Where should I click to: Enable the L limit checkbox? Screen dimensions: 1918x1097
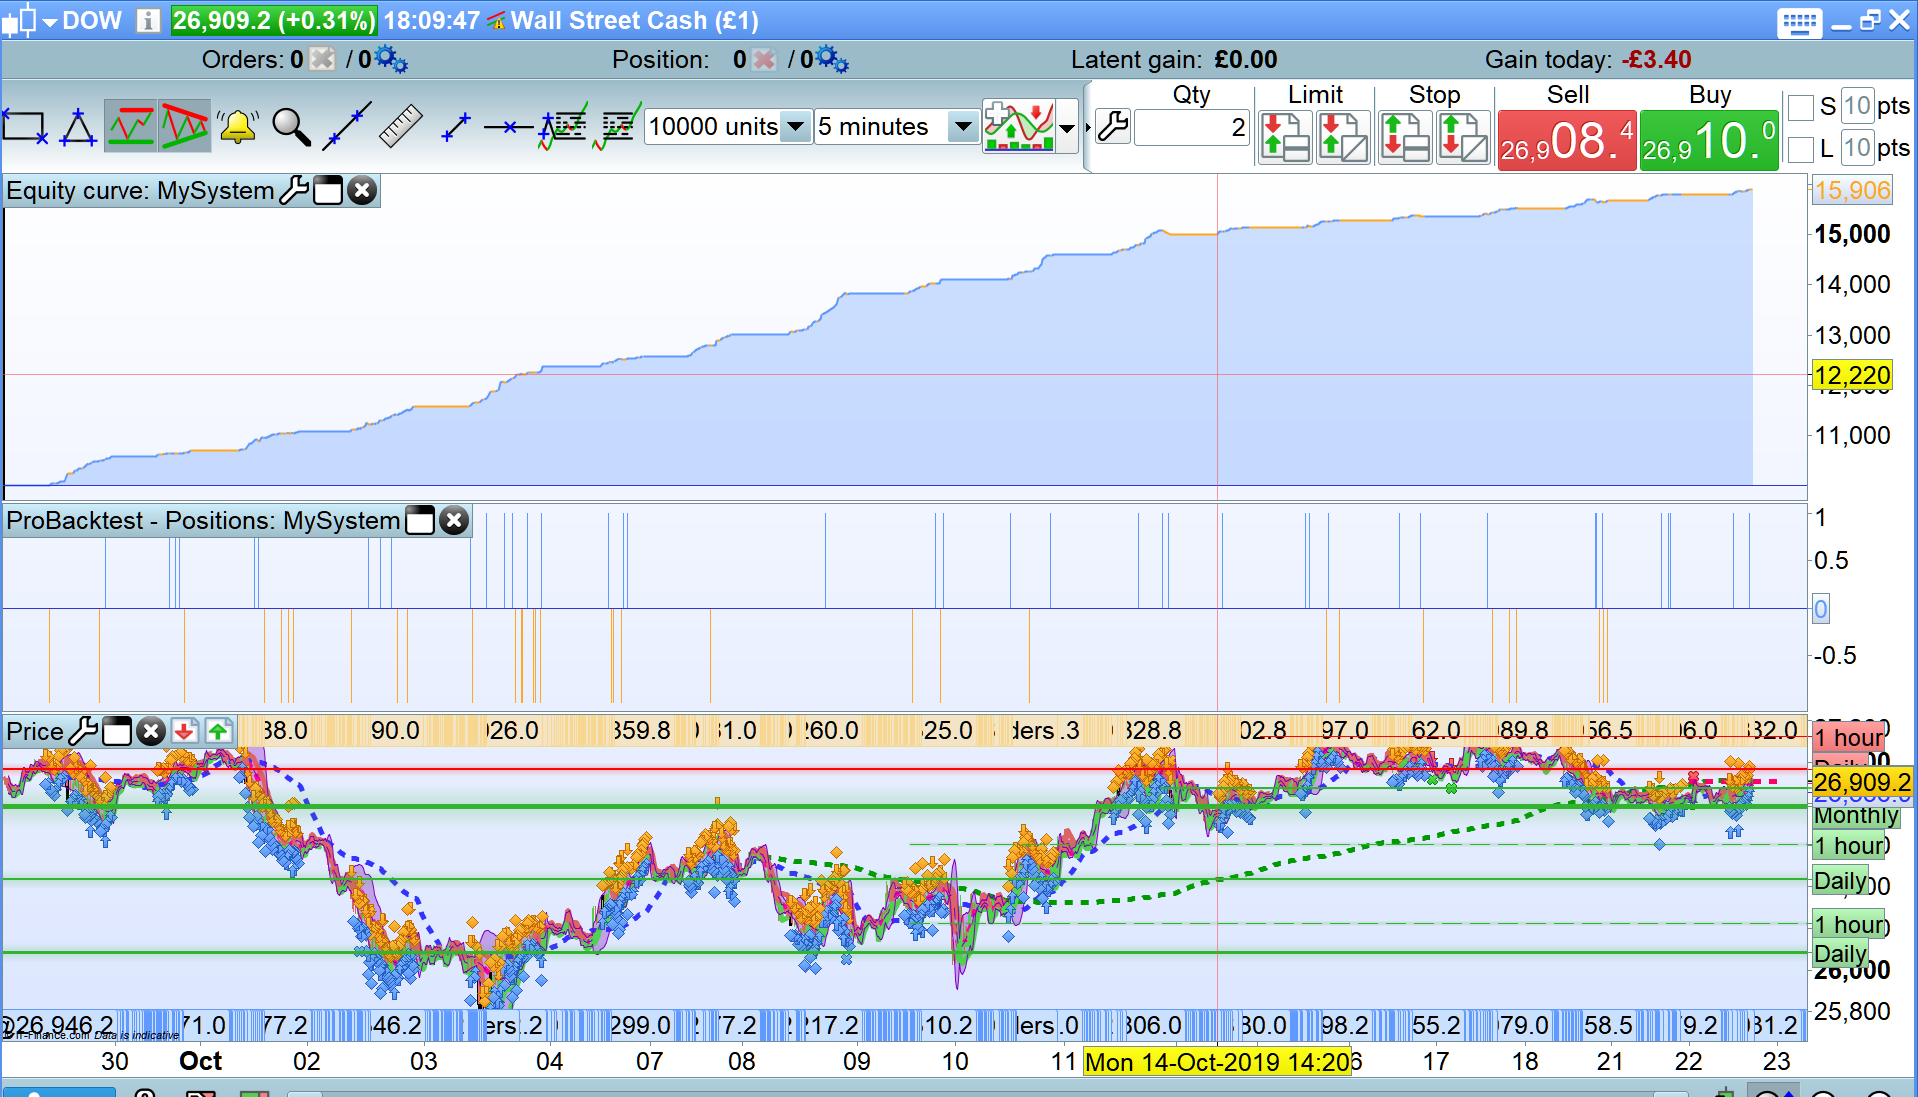point(1800,149)
